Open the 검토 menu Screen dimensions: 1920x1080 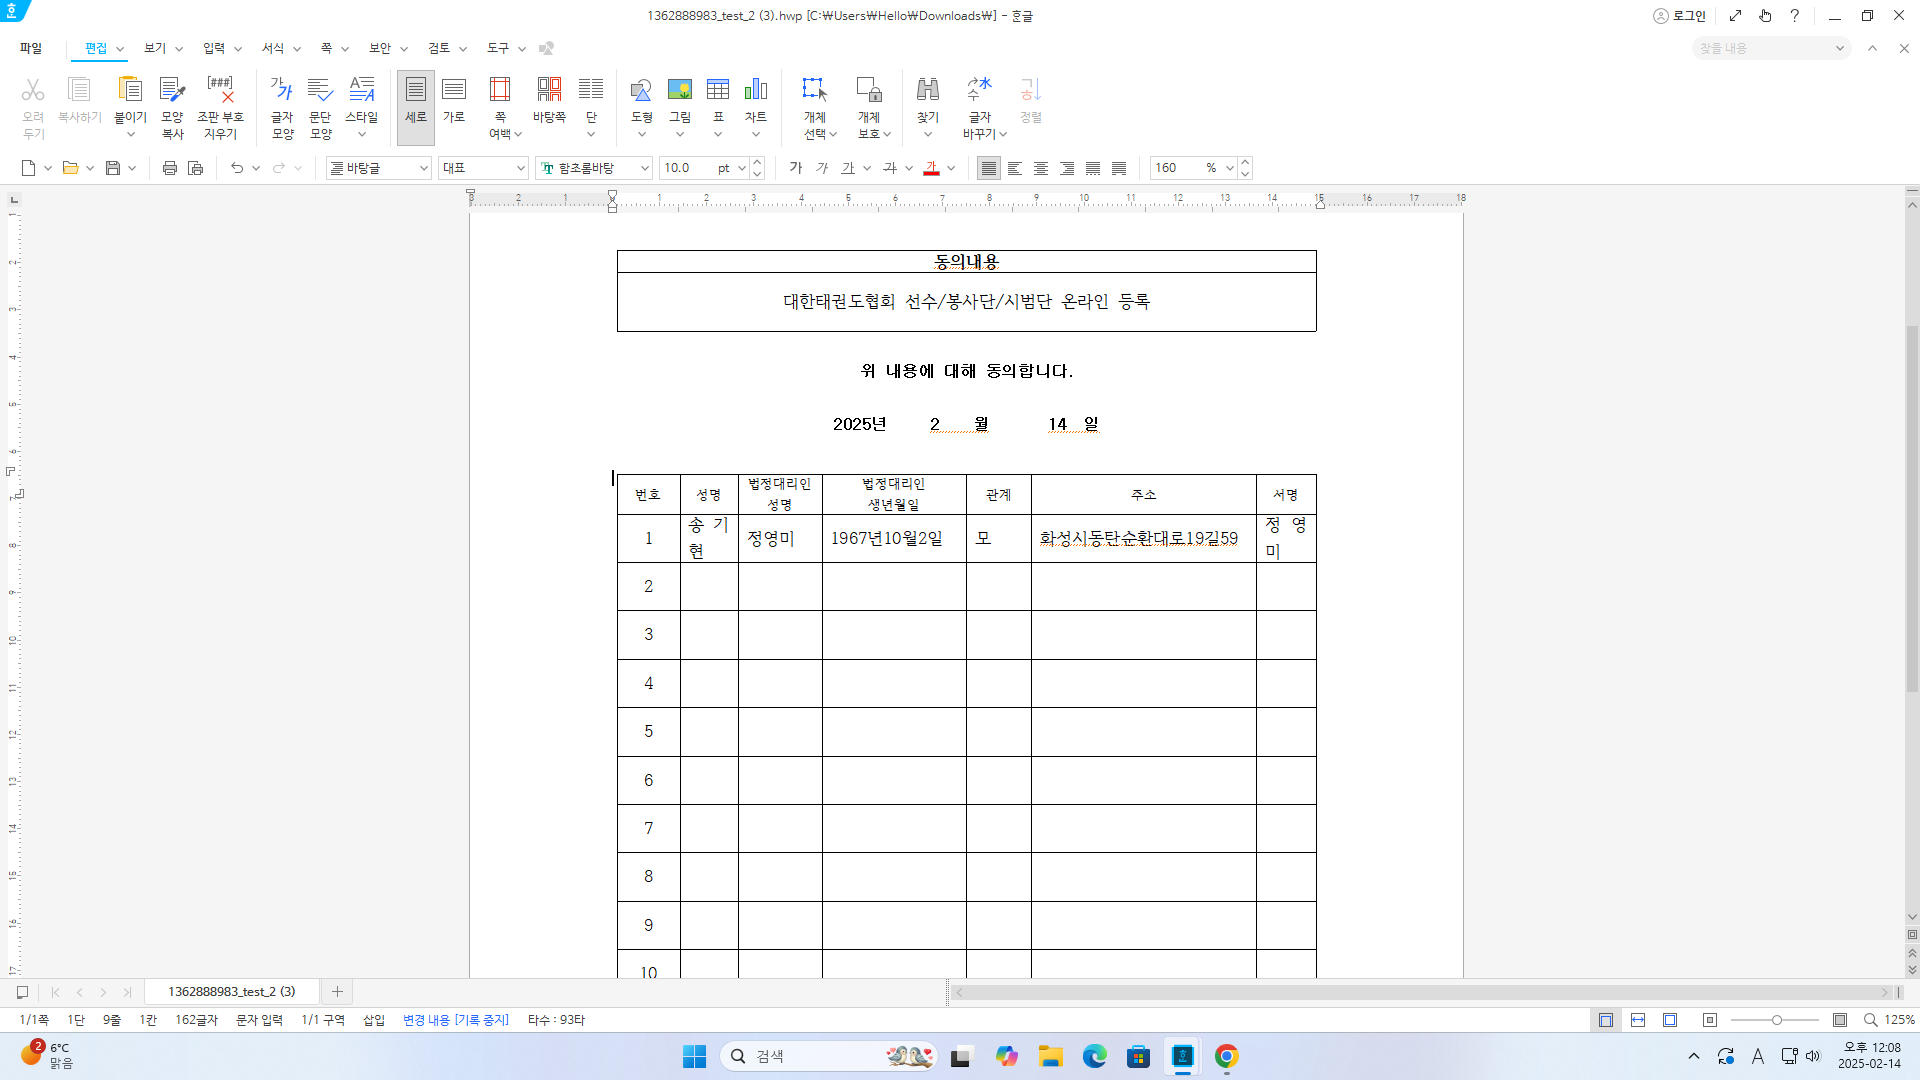[x=439, y=48]
